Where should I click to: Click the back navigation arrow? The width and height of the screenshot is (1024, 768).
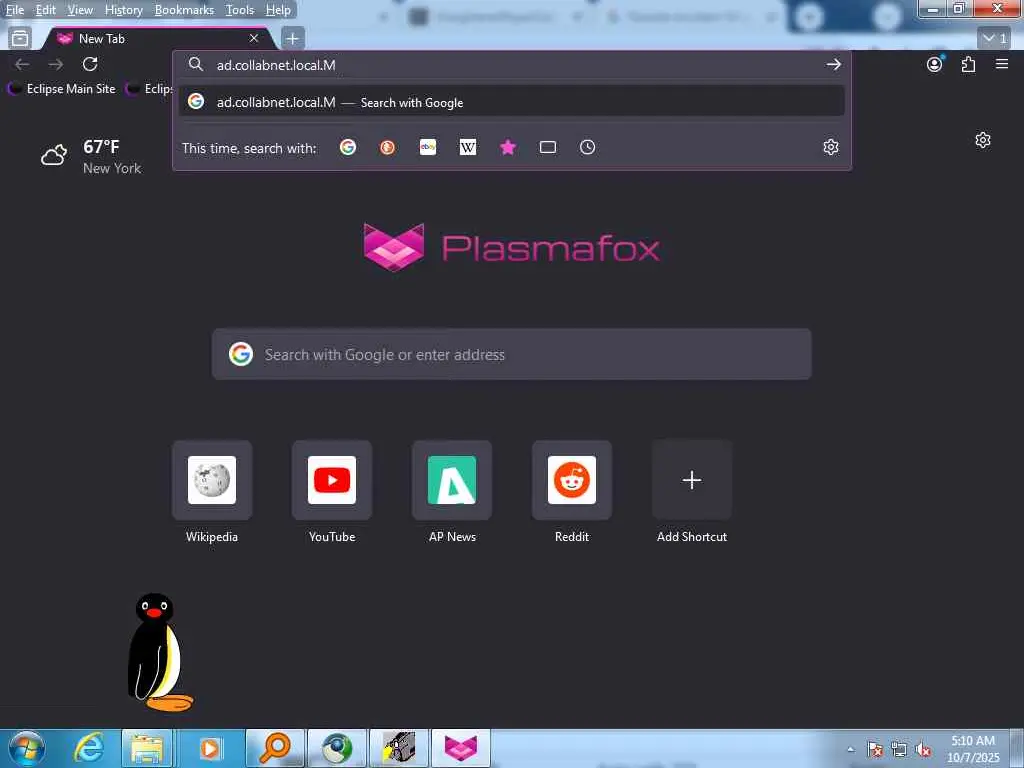point(22,64)
